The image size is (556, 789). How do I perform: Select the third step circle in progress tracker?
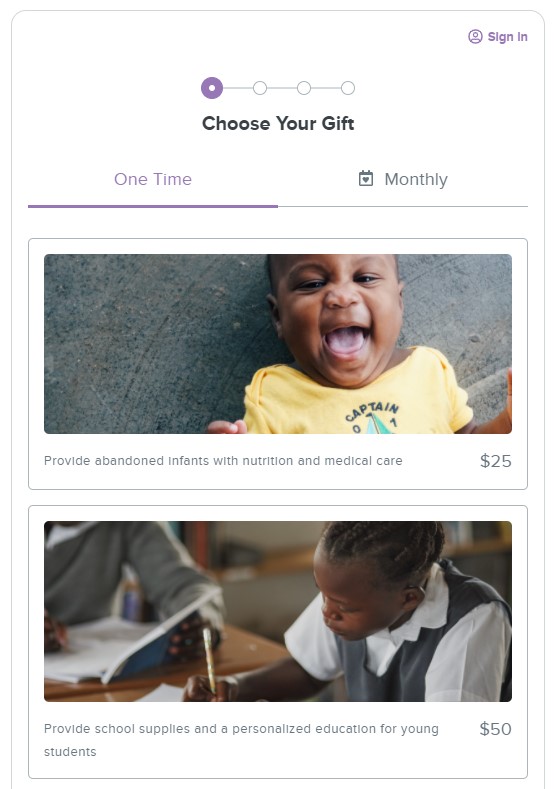coord(304,88)
